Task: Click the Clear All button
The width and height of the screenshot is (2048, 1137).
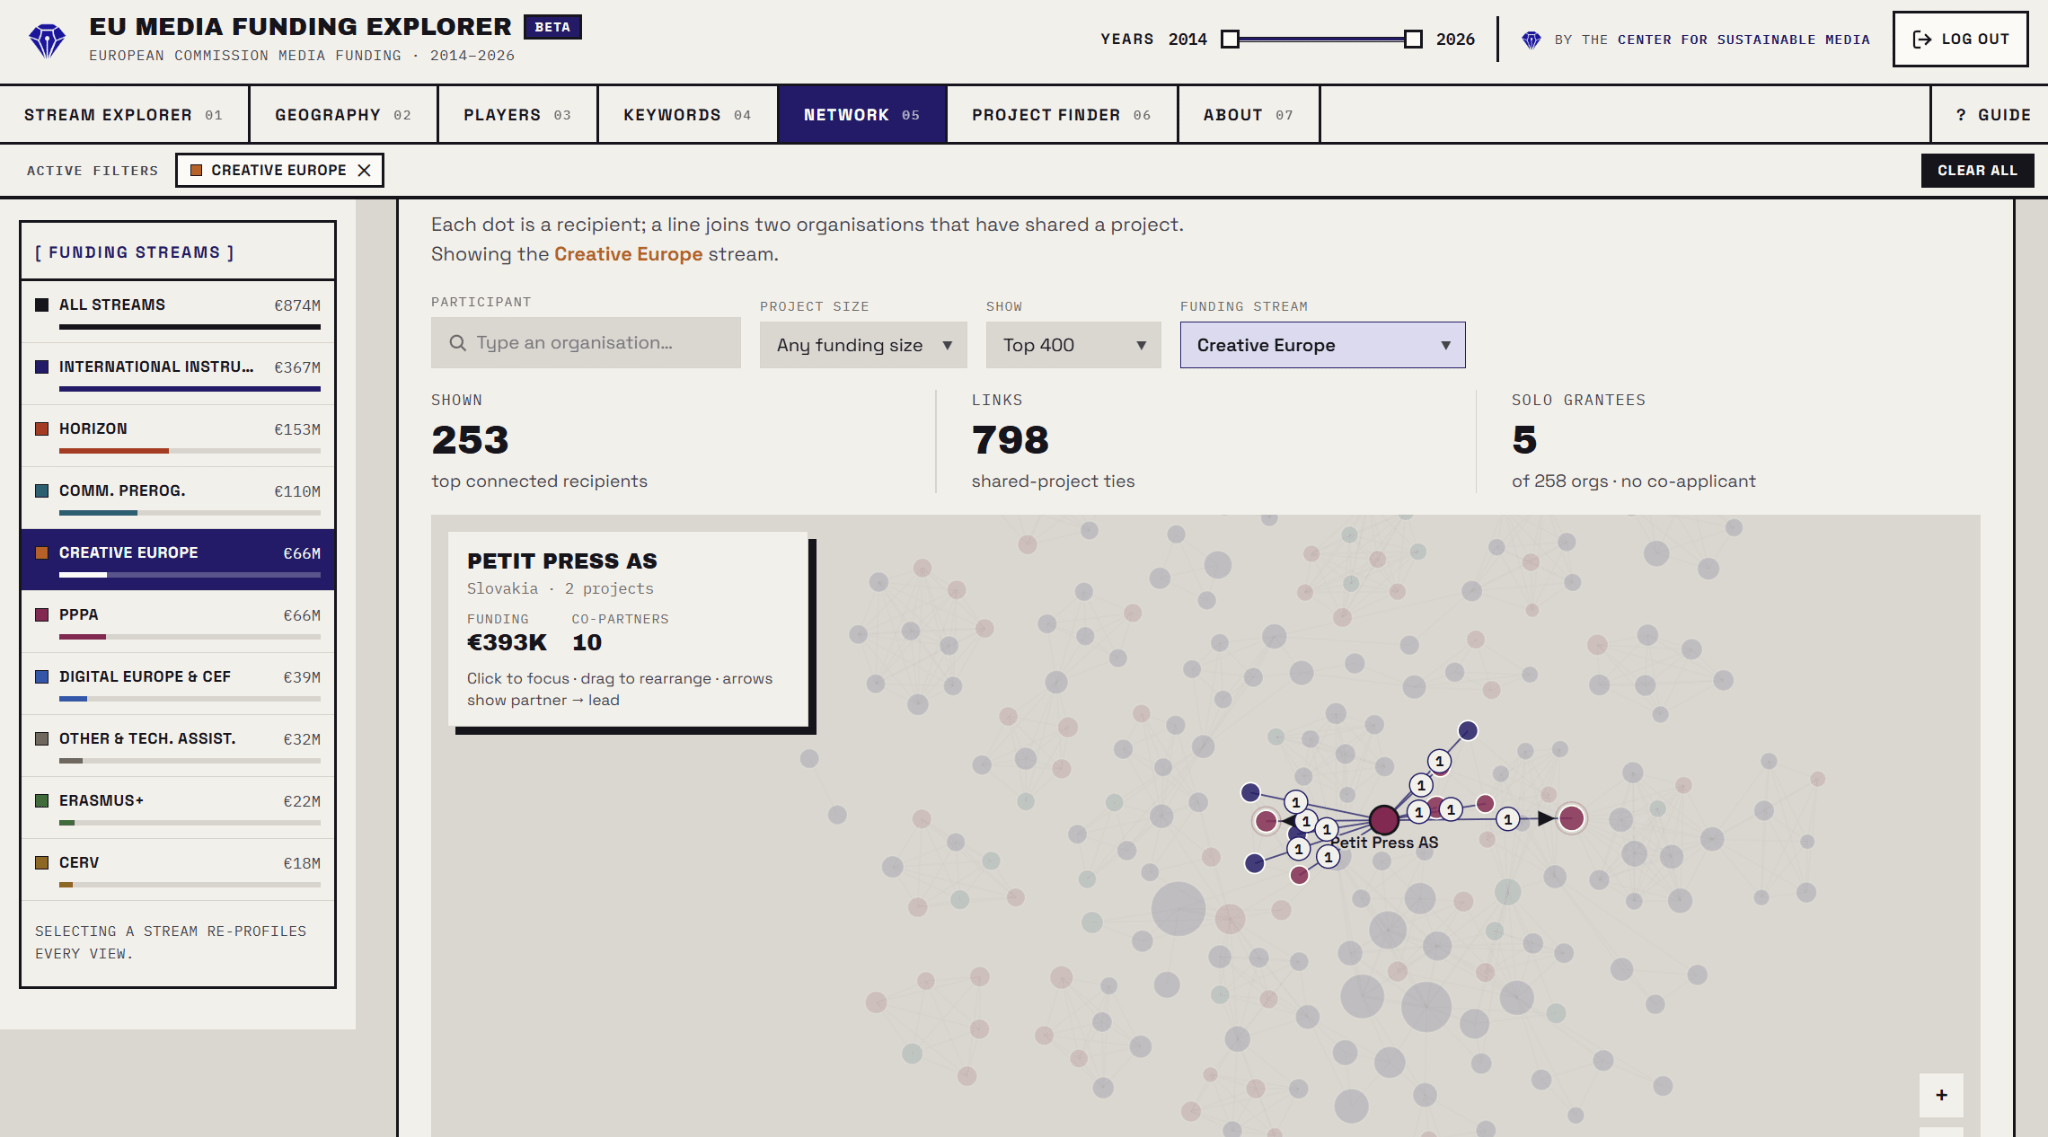Action: (1977, 170)
